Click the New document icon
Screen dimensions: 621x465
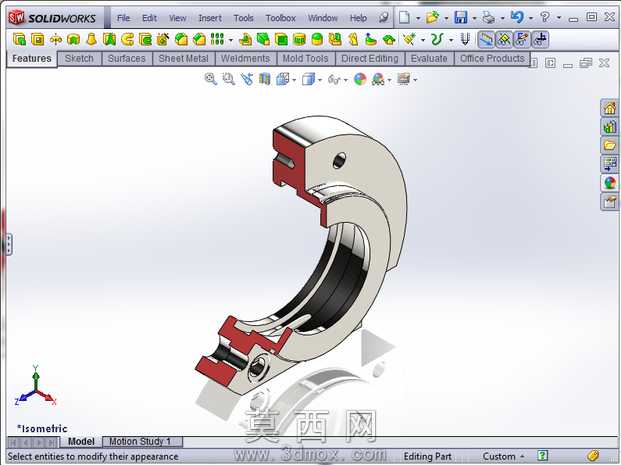pos(404,17)
